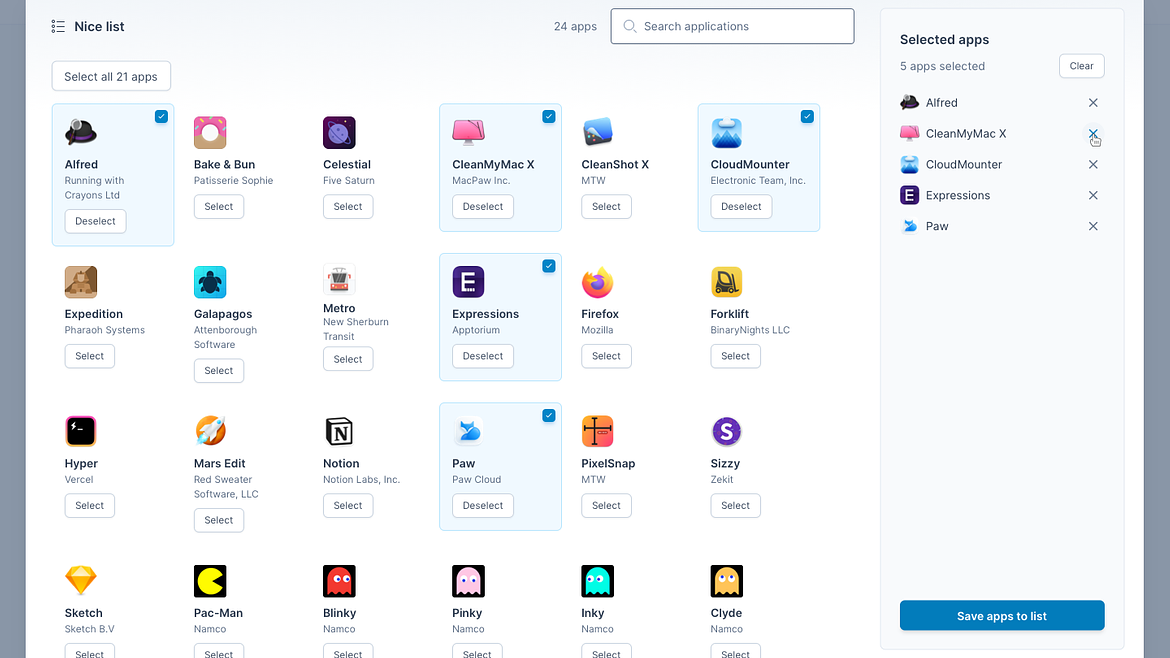Screen dimensions: 1170x658
Task: Deselect the Paw app
Action: tap(483, 505)
